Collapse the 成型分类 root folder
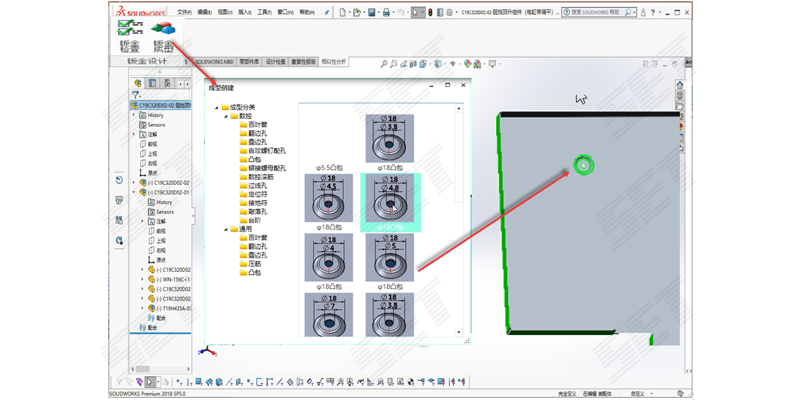Viewport: 800px width, 400px height. pos(217,107)
